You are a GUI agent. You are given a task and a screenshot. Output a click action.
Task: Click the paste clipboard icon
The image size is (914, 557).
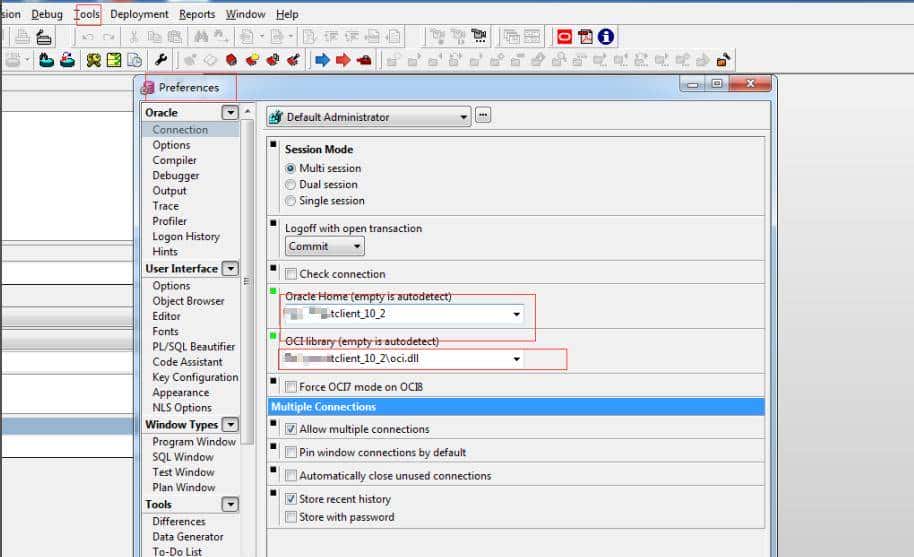tap(175, 37)
